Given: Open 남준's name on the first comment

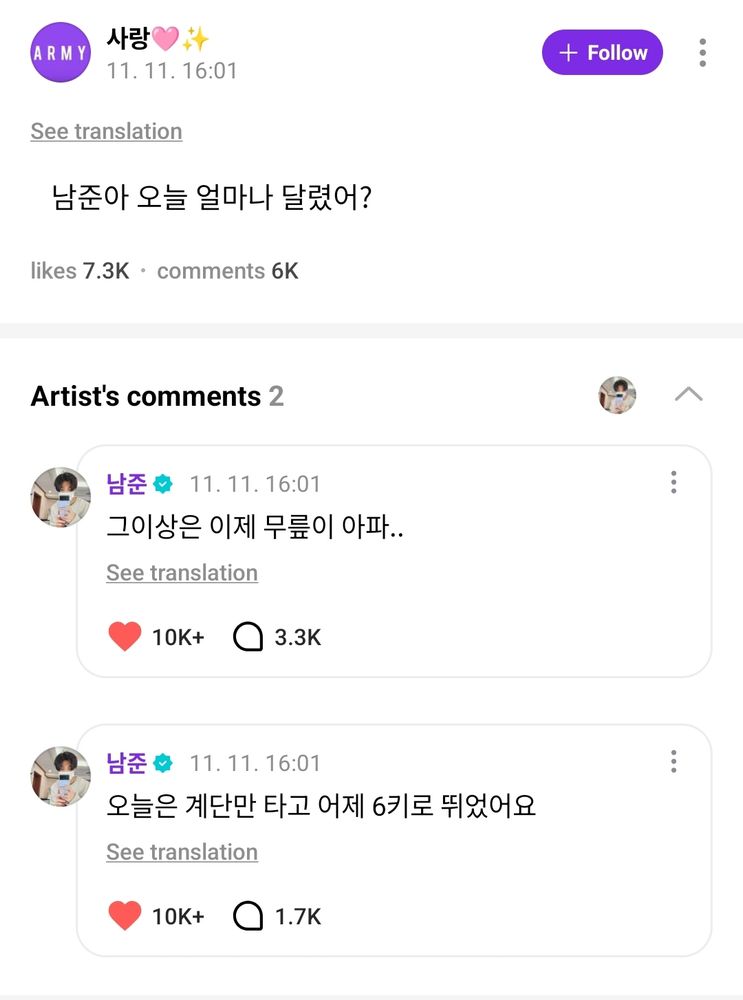Looking at the screenshot, I should (x=127, y=485).
